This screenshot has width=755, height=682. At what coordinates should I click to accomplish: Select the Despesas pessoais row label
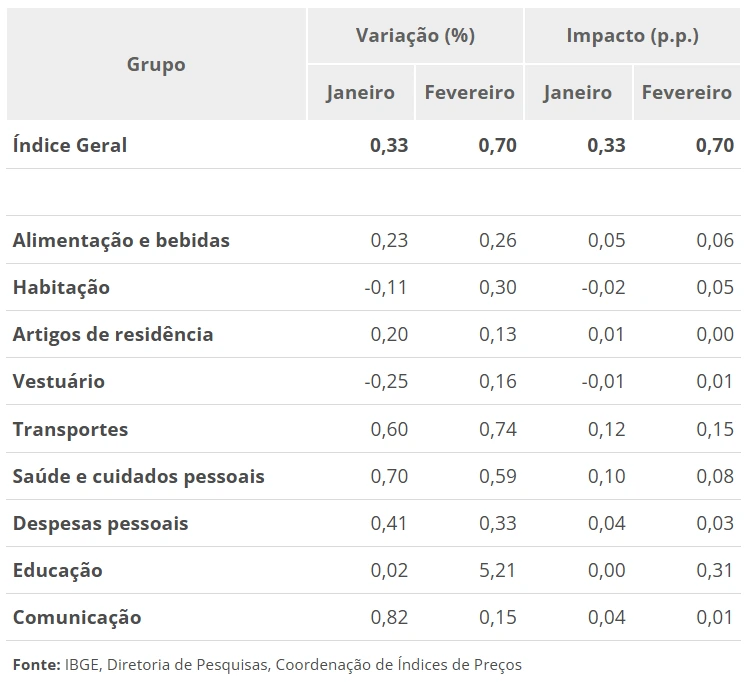point(100,523)
